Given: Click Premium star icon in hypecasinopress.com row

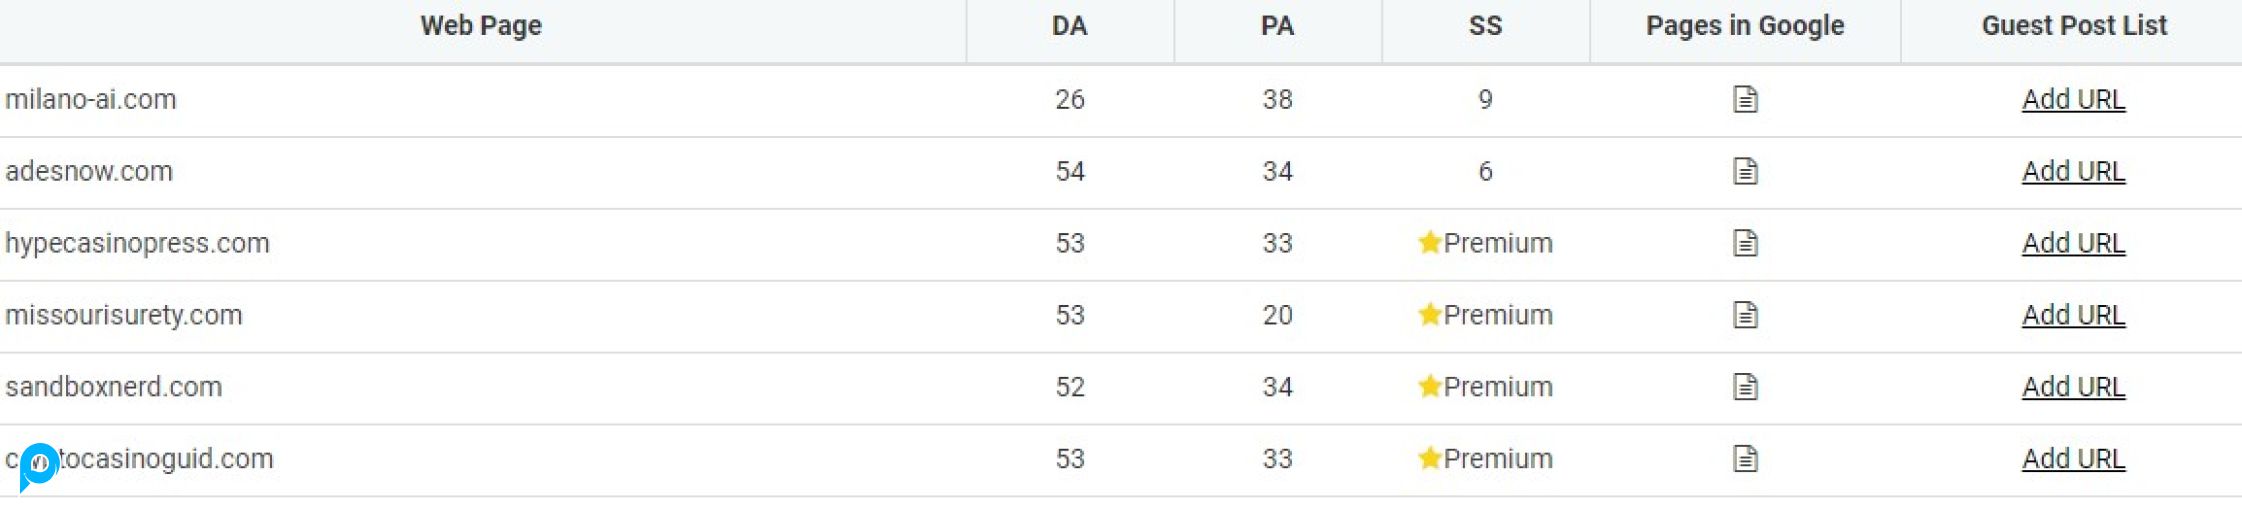Looking at the screenshot, I should [1429, 243].
